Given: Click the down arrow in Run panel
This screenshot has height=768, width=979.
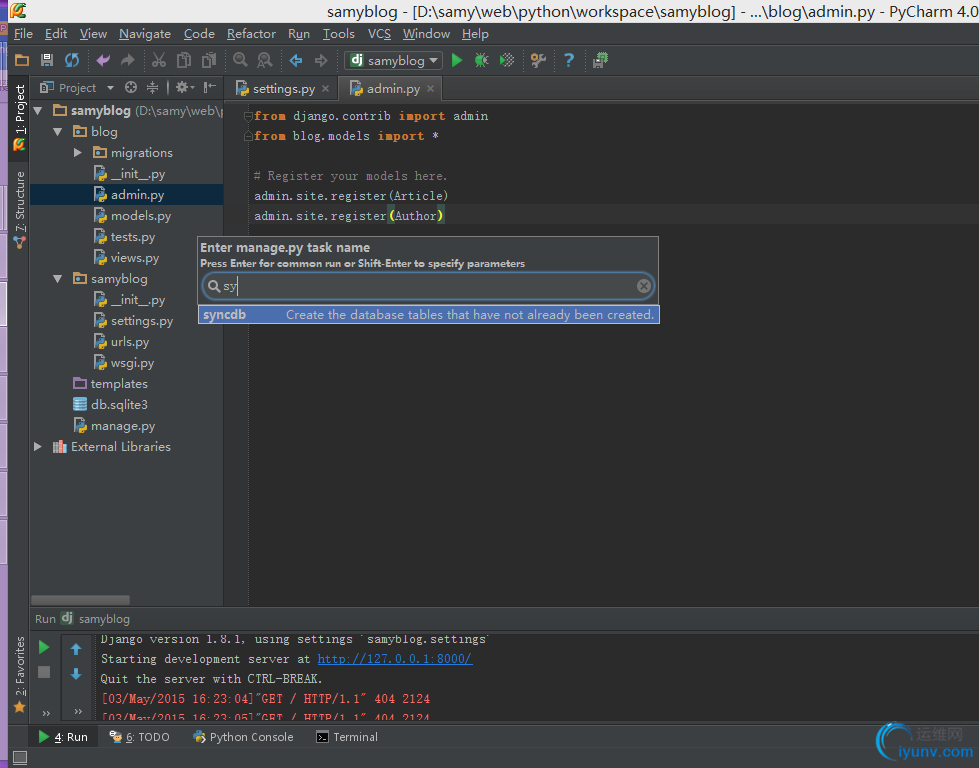Looking at the screenshot, I should pos(76,674).
